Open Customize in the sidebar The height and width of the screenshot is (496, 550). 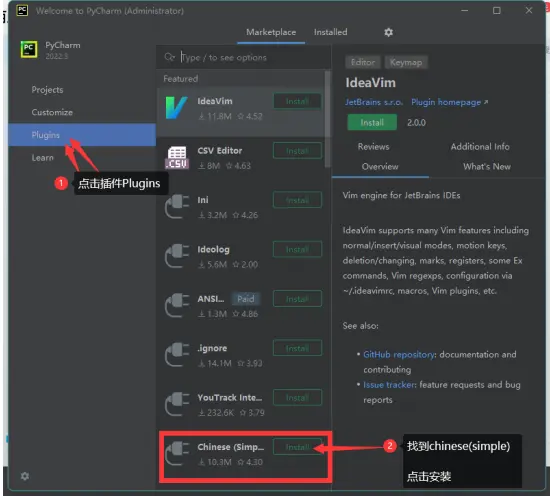(x=52, y=112)
